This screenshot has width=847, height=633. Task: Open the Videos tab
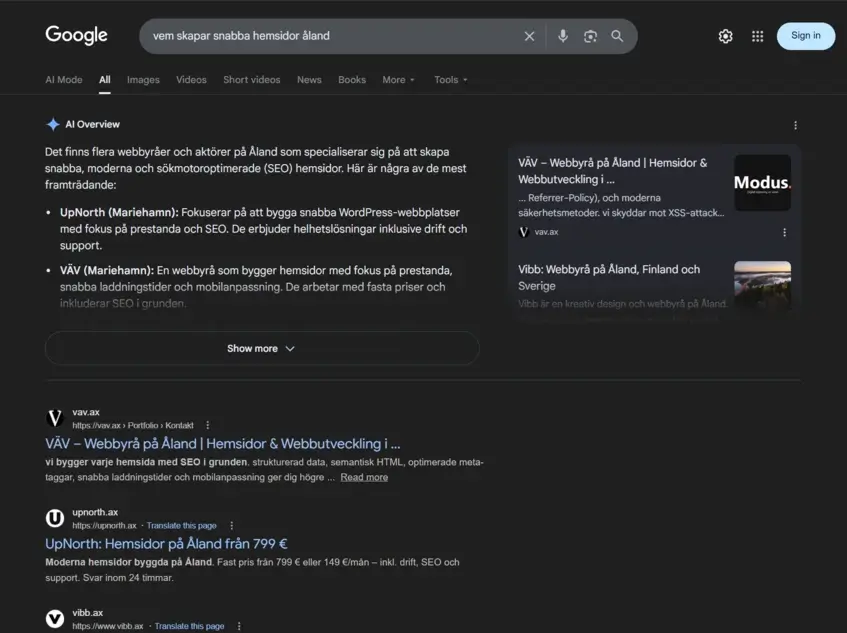click(191, 80)
